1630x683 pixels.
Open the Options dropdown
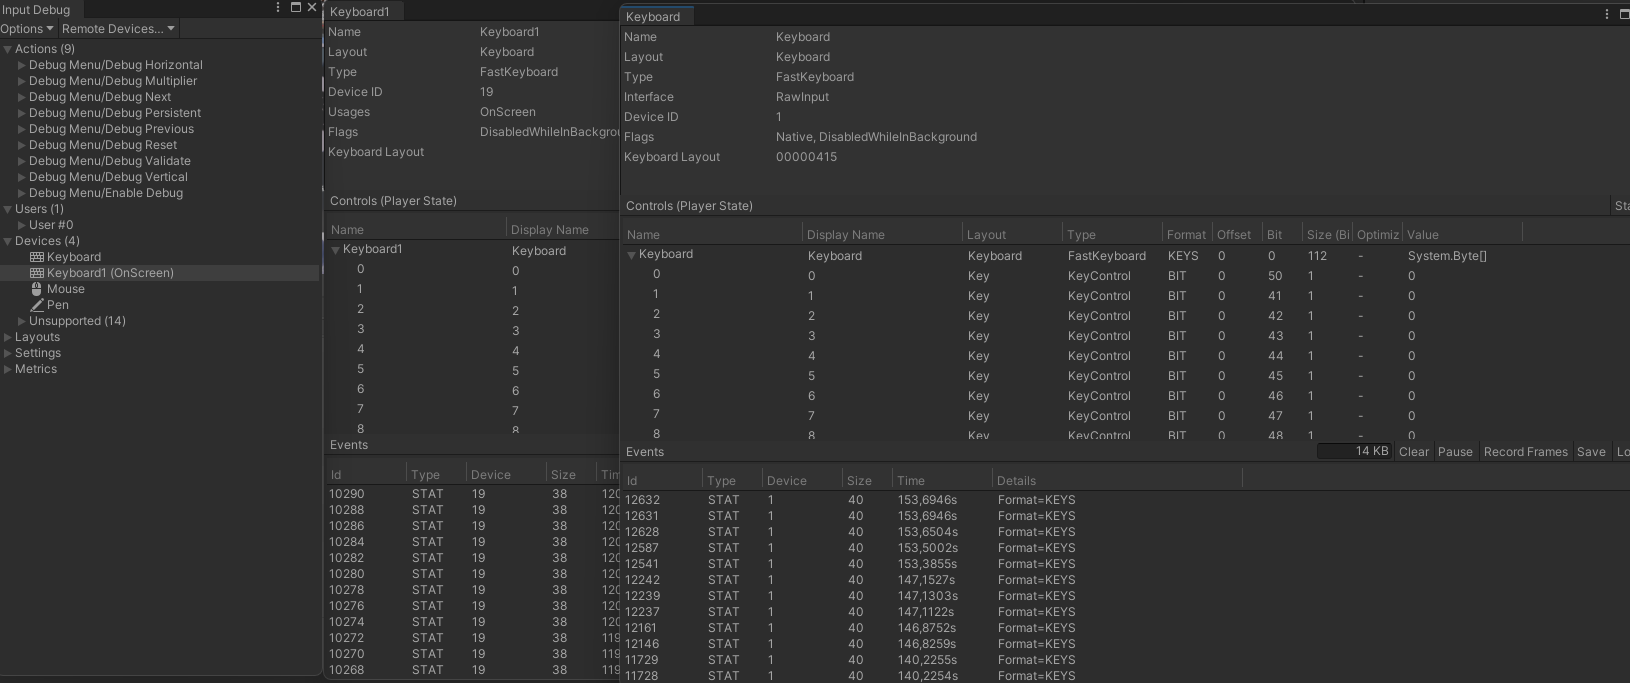[x=27, y=29]
